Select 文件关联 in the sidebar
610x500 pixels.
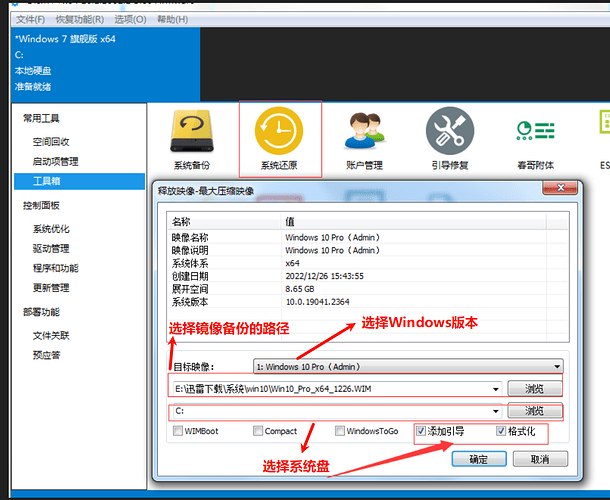[x=51, y=335]
